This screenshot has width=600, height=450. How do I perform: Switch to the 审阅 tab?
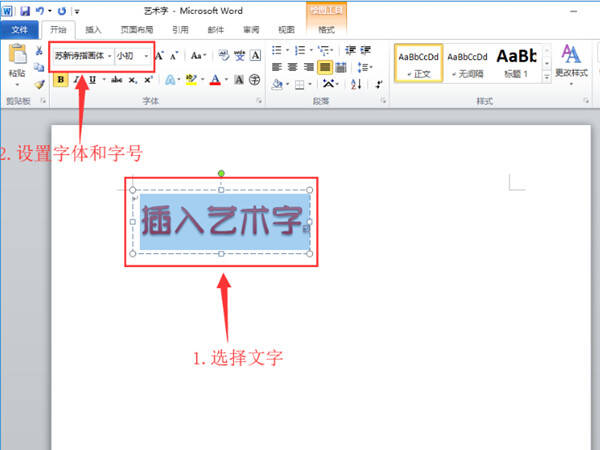251,29
